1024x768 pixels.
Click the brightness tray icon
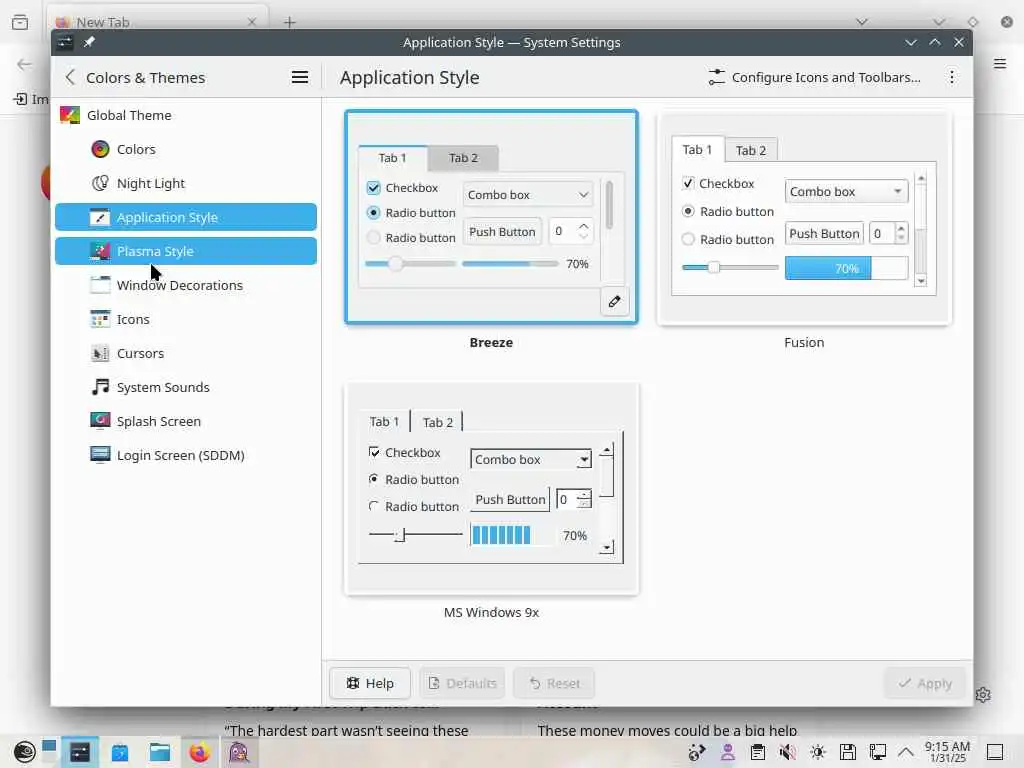[818, 752]
